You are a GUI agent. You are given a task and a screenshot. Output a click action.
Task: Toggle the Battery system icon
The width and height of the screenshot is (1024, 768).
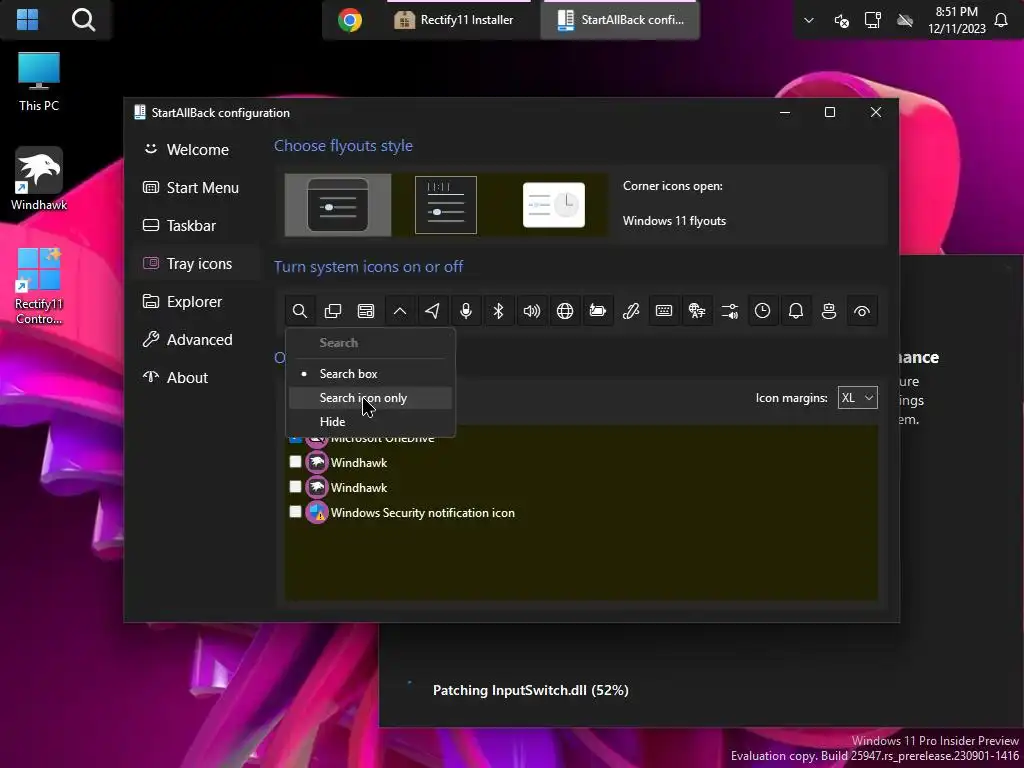tap(598, 311)
